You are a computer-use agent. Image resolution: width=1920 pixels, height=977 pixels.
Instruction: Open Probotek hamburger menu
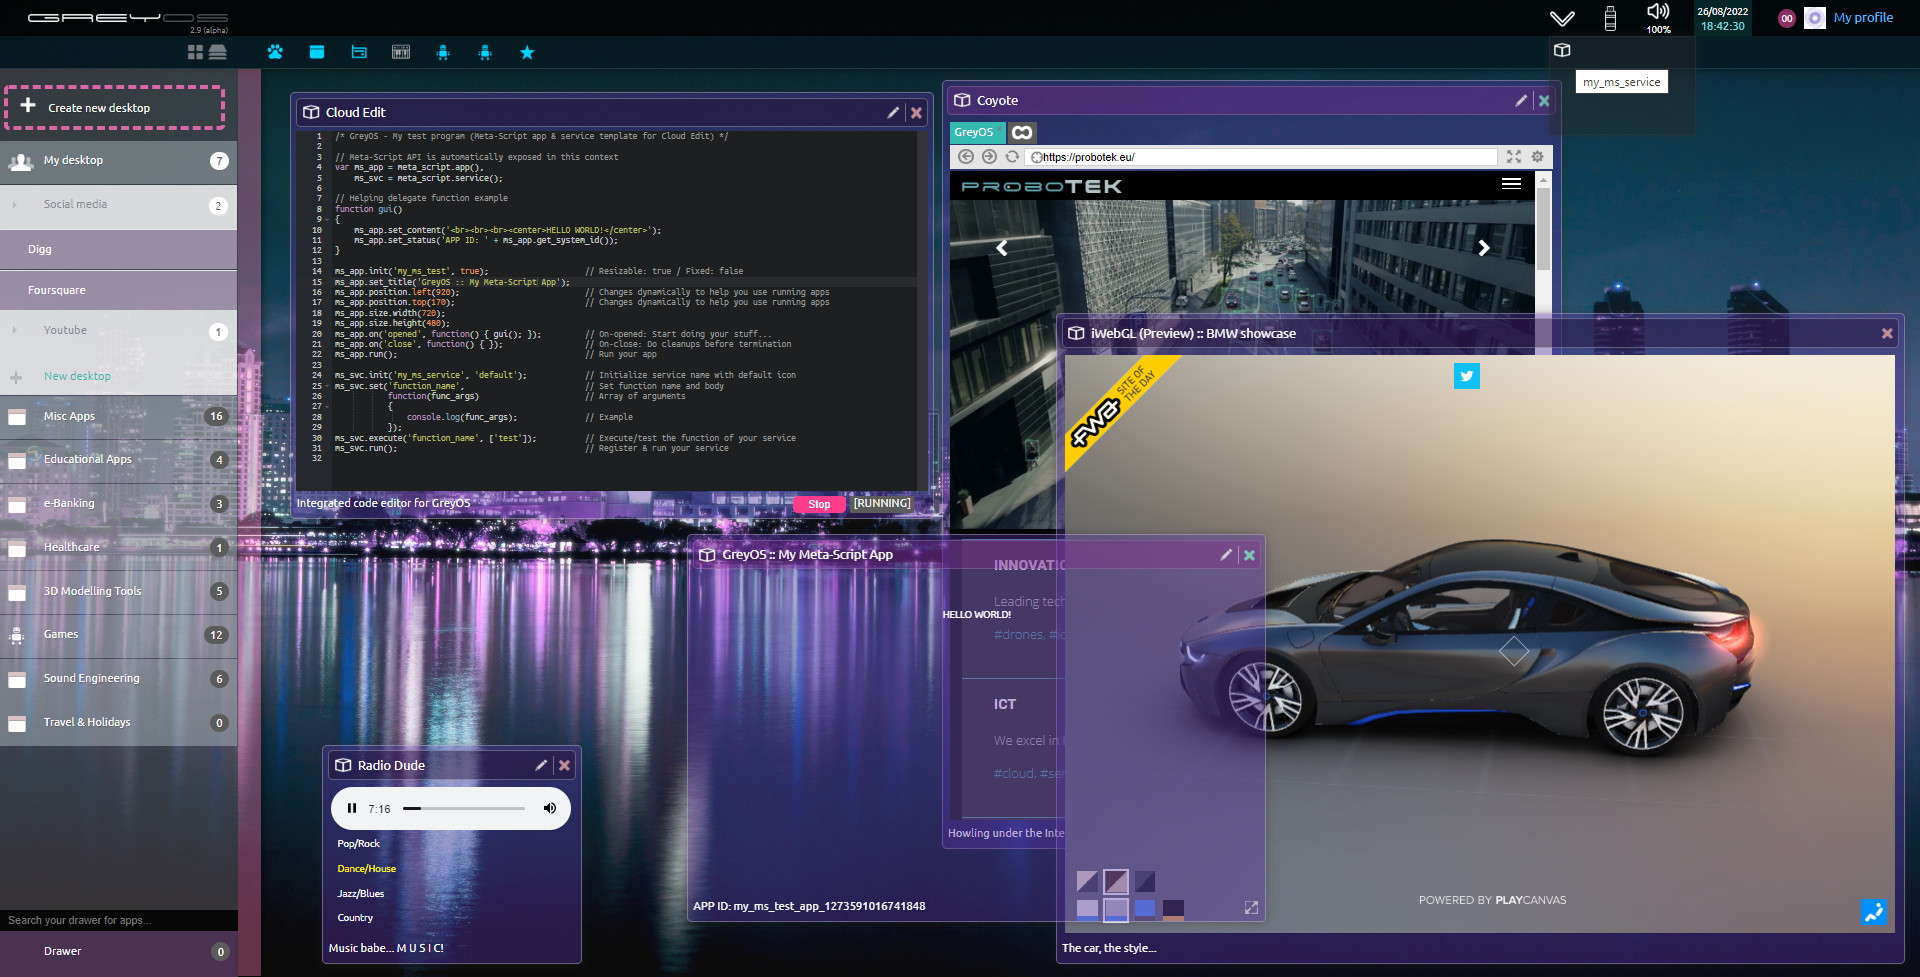(x=1511, y=184)
